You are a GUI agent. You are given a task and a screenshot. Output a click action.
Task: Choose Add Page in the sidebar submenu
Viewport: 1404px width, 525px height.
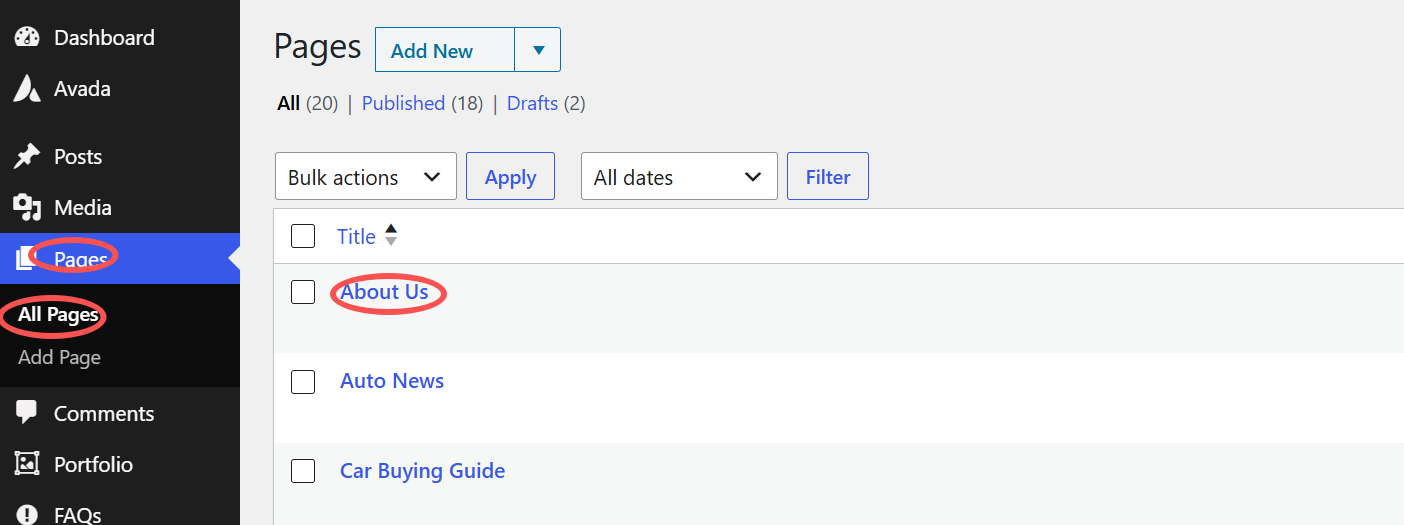tap(59, 357)
